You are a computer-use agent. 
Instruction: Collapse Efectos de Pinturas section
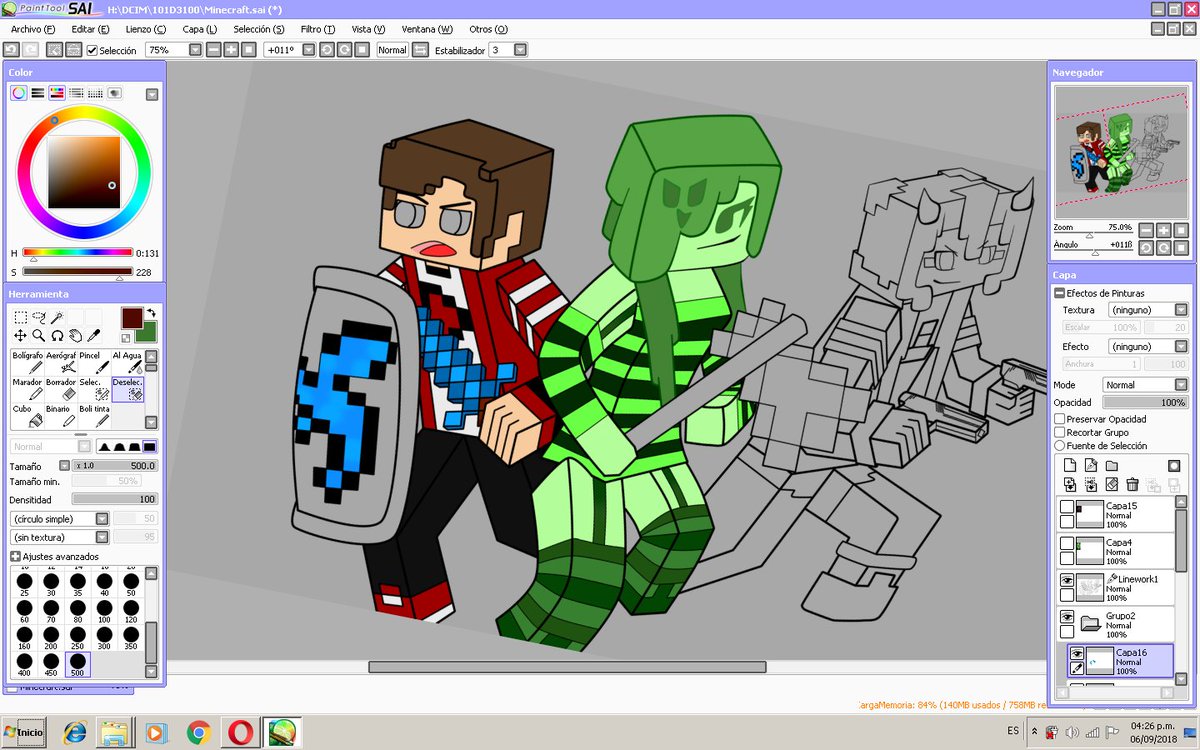(1059, 293)
